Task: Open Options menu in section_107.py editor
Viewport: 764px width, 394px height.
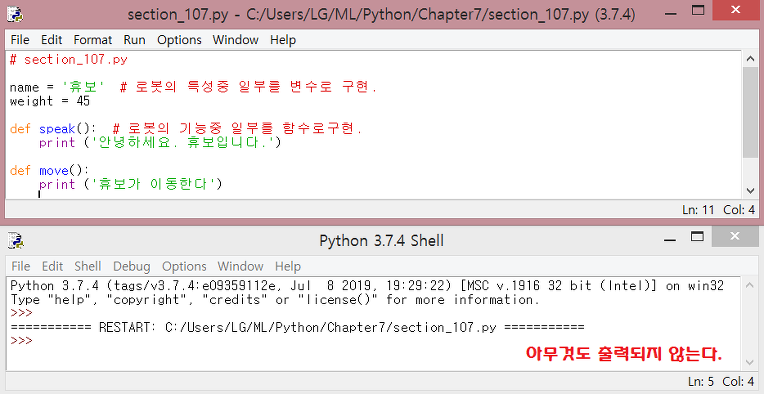Action: [179, 40]
